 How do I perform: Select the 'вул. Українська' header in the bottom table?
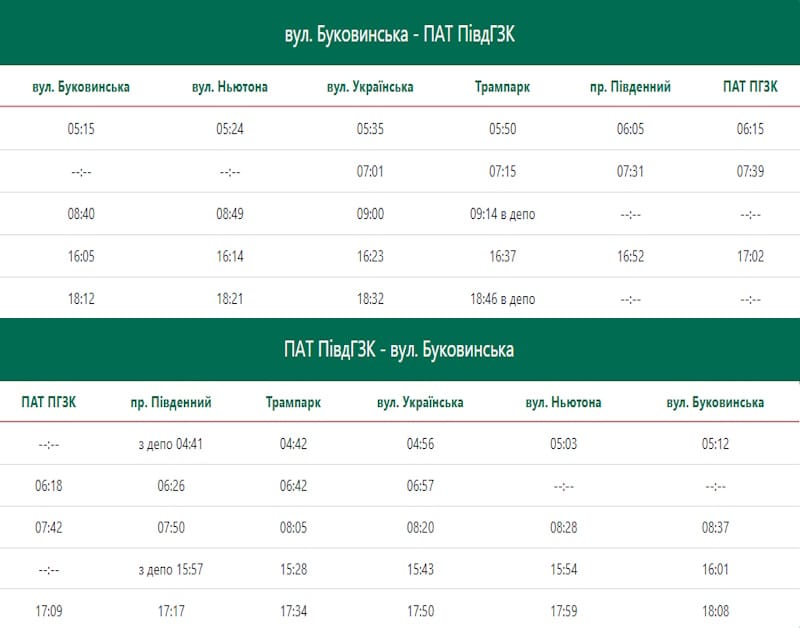pos(420,402)
